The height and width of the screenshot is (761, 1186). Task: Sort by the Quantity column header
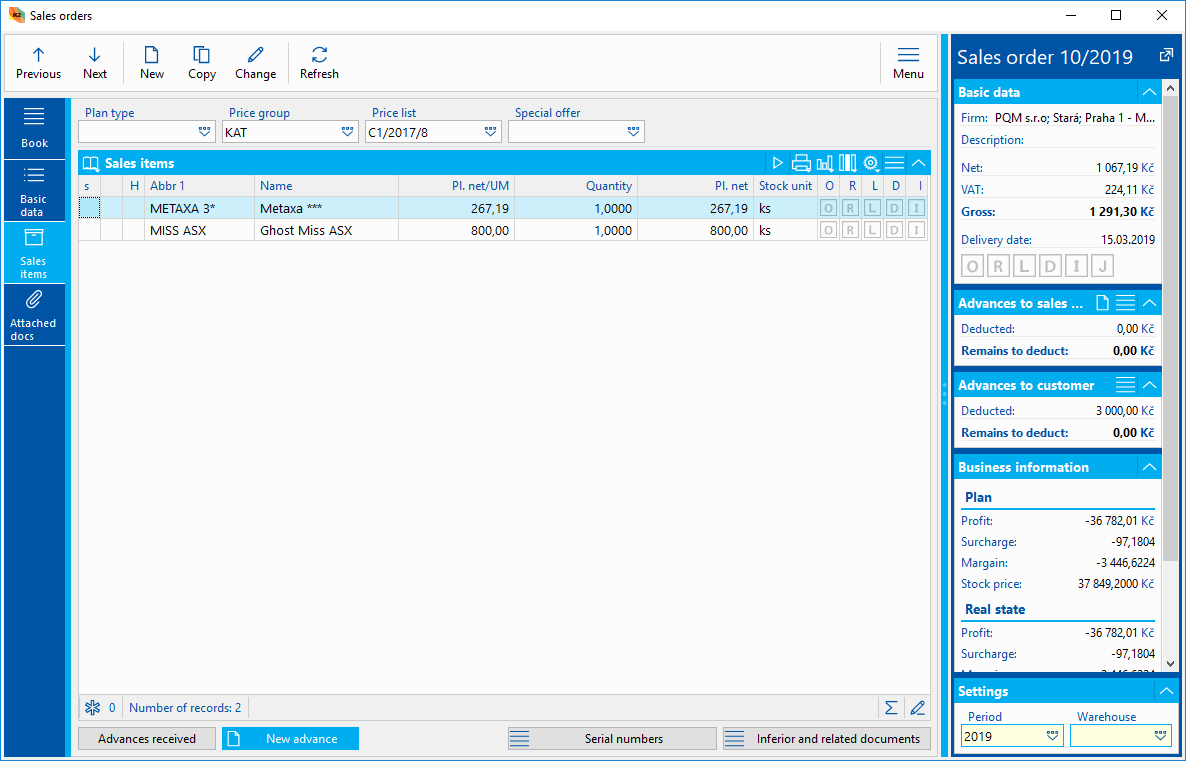576,185
